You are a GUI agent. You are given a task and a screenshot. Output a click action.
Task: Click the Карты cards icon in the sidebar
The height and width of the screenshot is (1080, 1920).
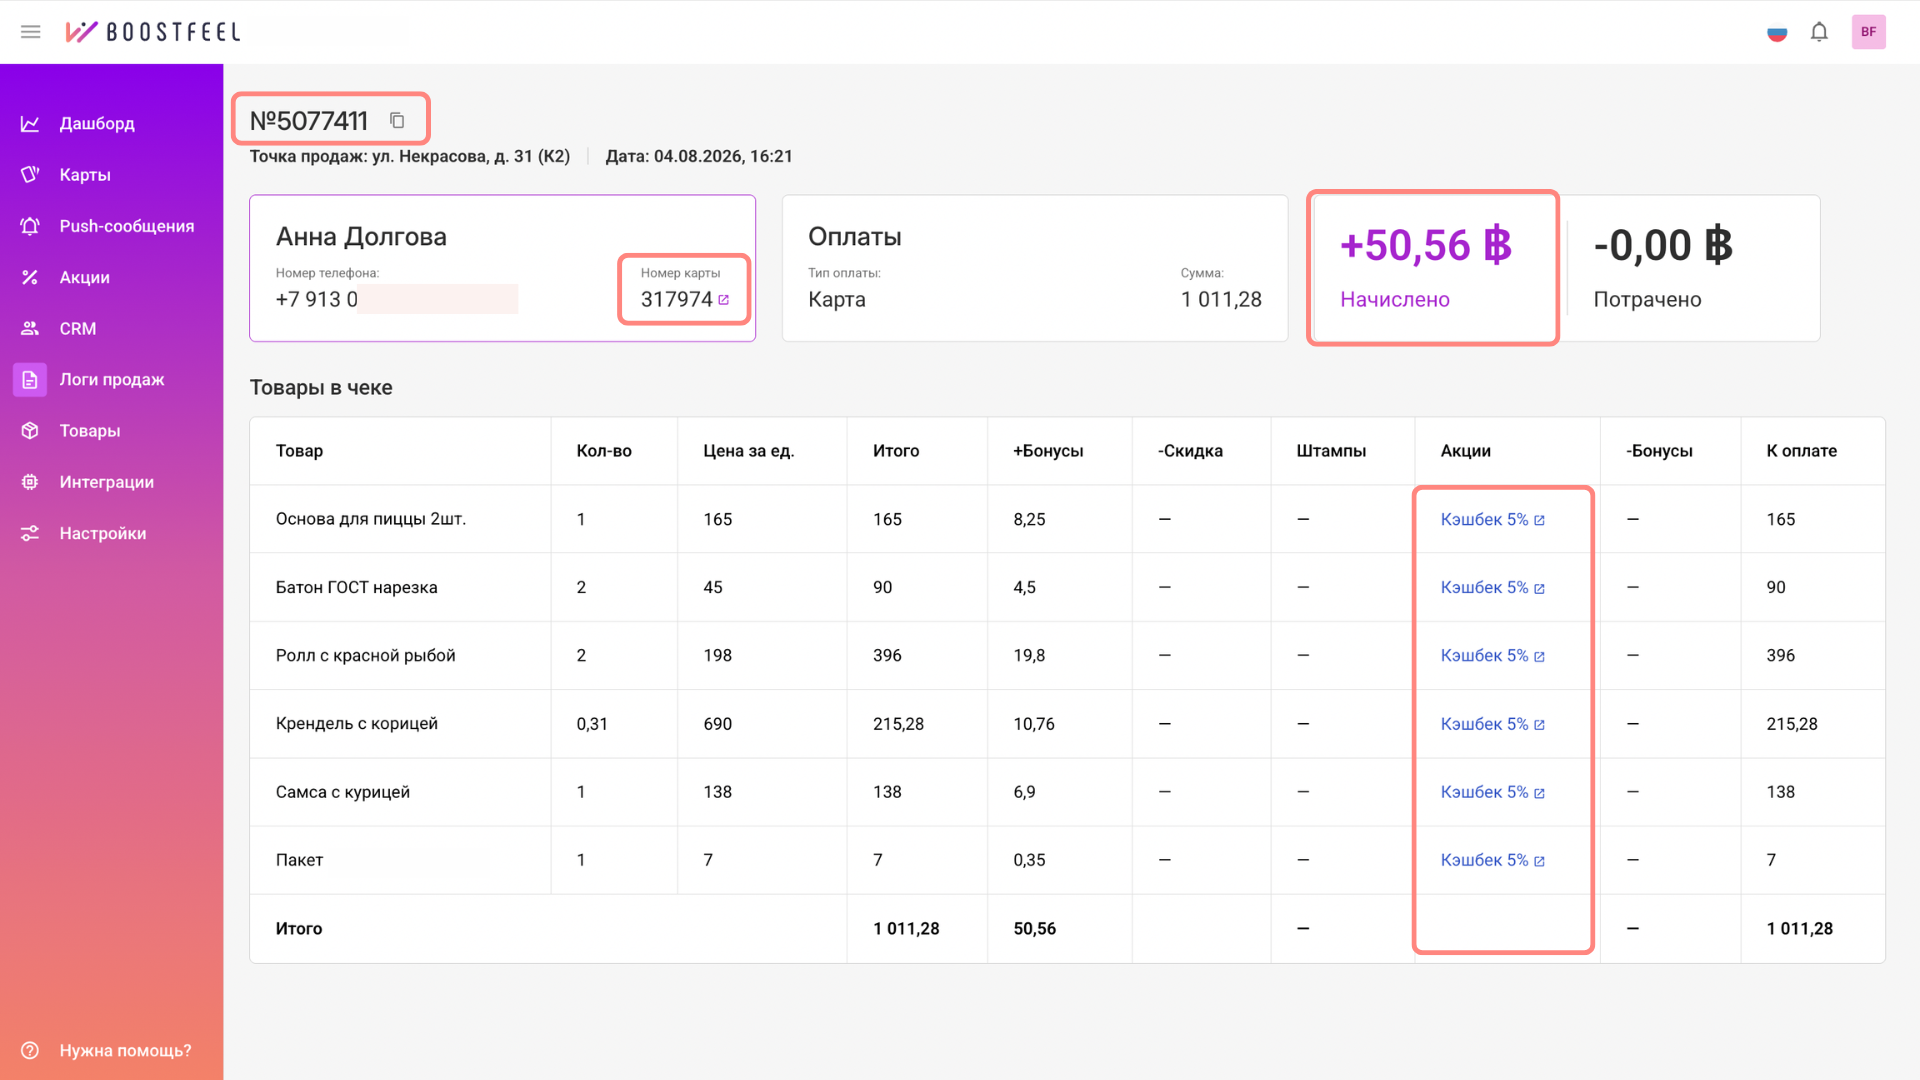click(30, 174)
